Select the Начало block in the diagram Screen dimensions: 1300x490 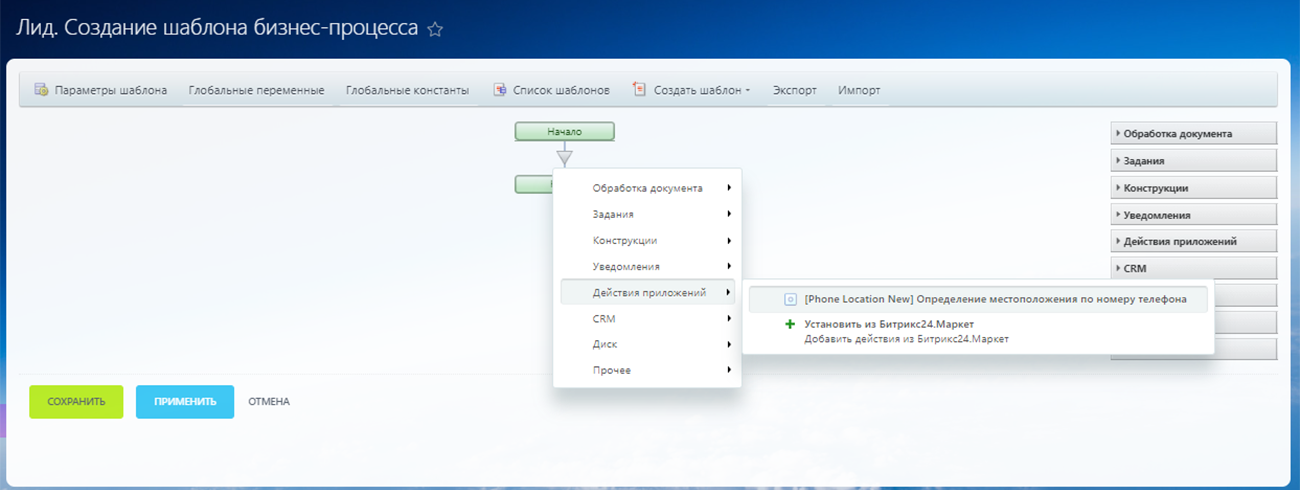click(564, 131)
